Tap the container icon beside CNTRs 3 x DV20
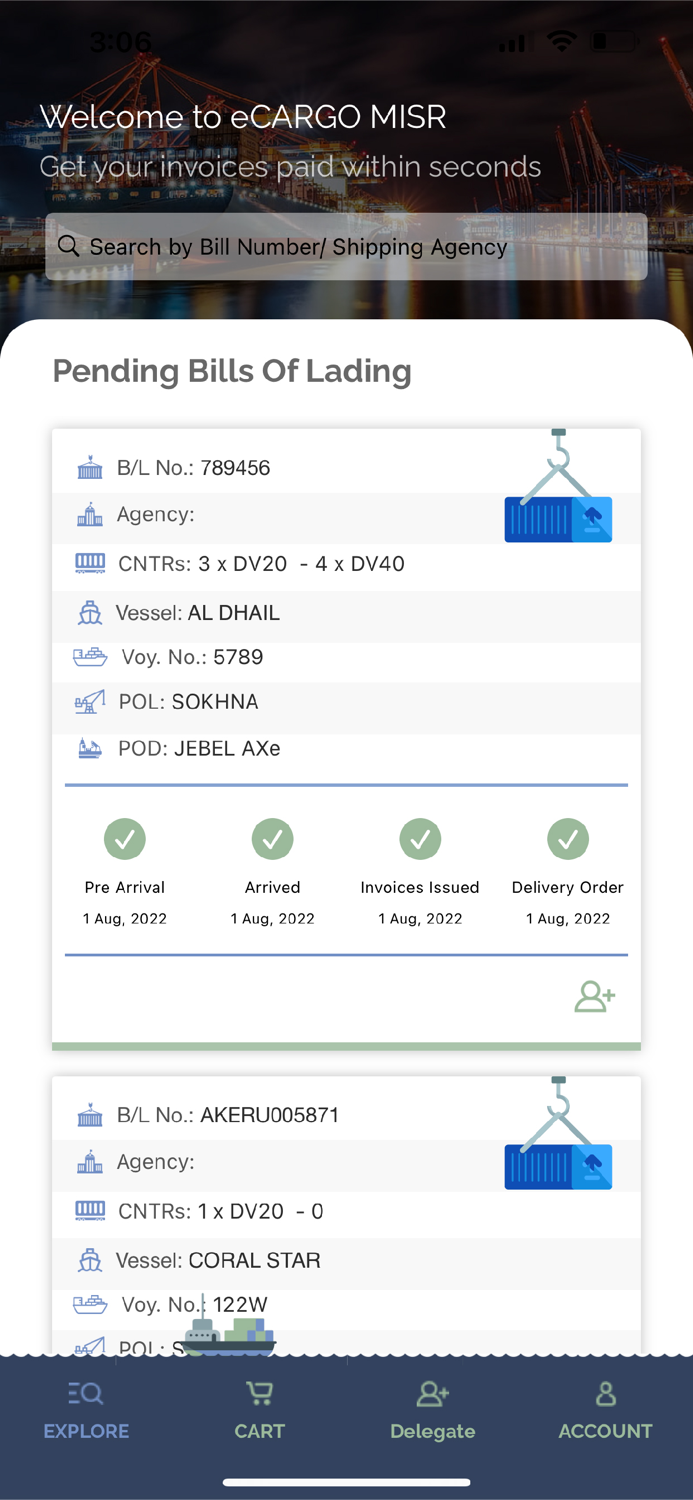This screenshot has width=693, height=1500. point(90,563)
